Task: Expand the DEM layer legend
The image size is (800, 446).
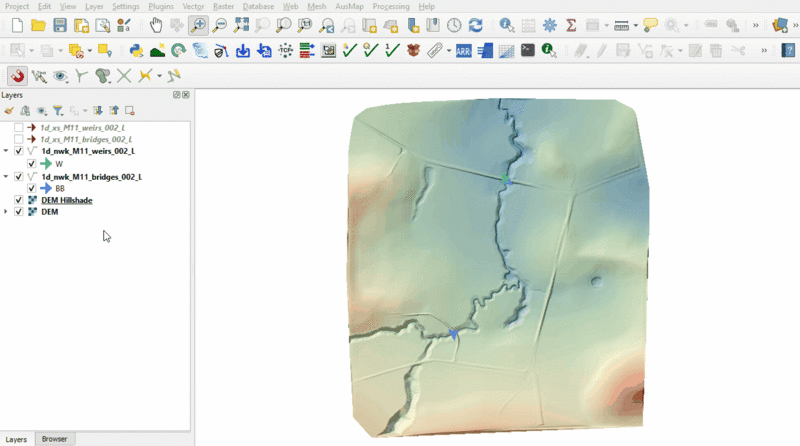Action: pos(7,212)
